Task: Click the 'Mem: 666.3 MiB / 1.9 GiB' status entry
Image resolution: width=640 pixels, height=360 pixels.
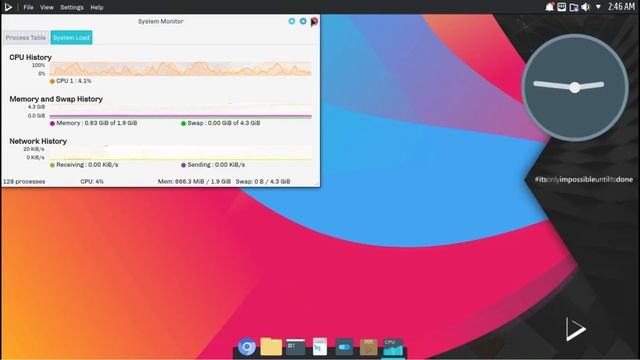Action: (x=194, y=181)
